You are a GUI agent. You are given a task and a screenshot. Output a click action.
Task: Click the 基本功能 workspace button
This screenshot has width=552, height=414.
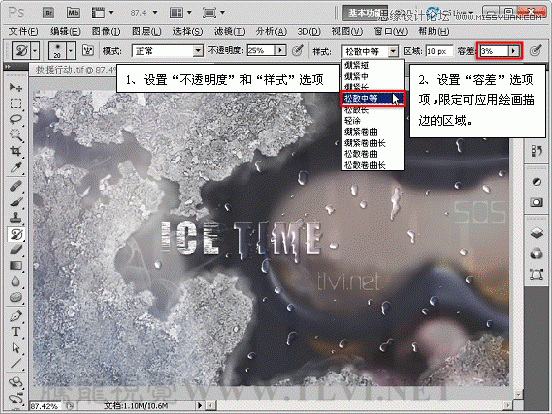point(365,13)
